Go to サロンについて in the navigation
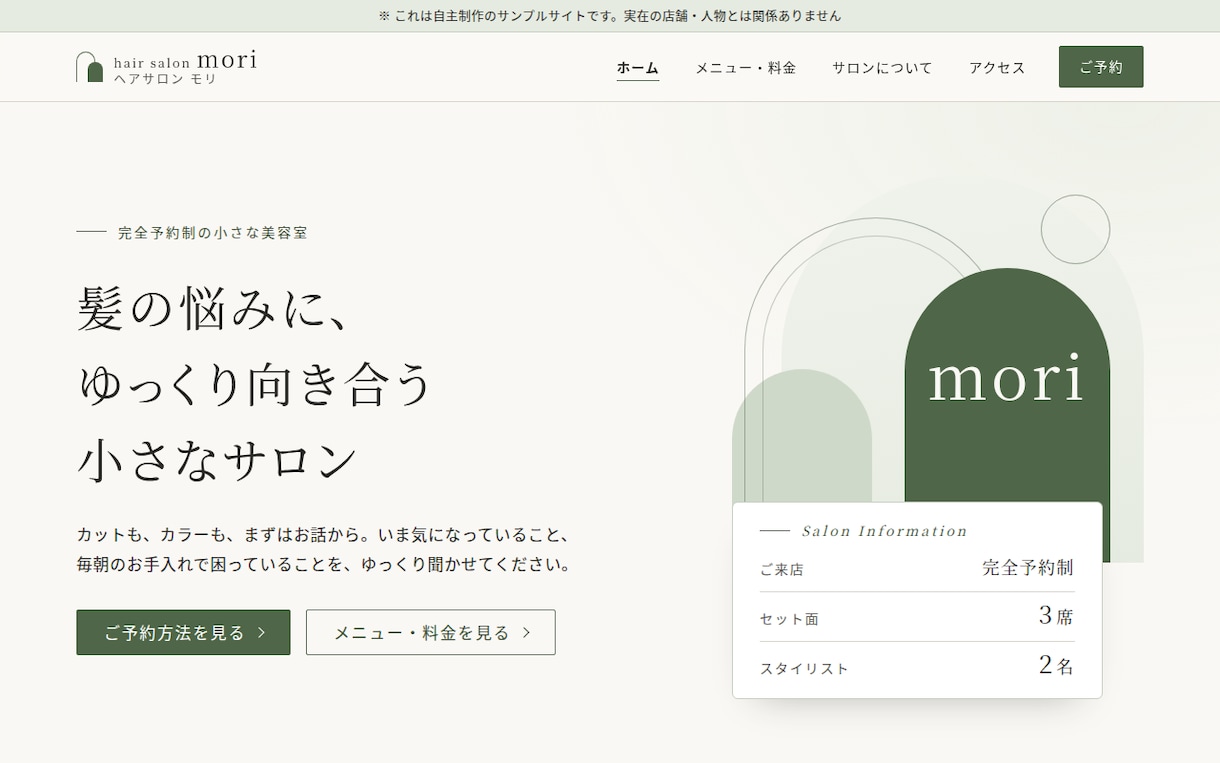Image resolution: width=1220 pixels, height=763 pixels. (882, 68)
